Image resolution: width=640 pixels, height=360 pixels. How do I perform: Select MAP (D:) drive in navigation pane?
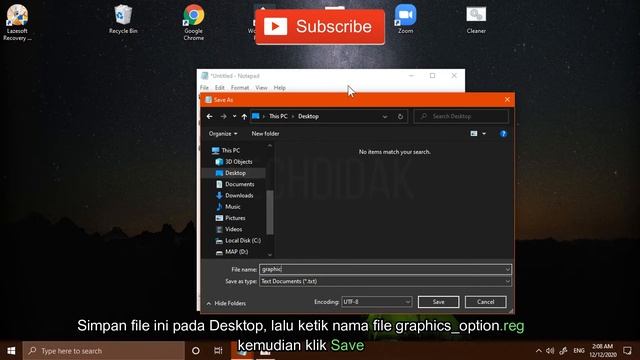pyautogui.click(x=236, y=252)
